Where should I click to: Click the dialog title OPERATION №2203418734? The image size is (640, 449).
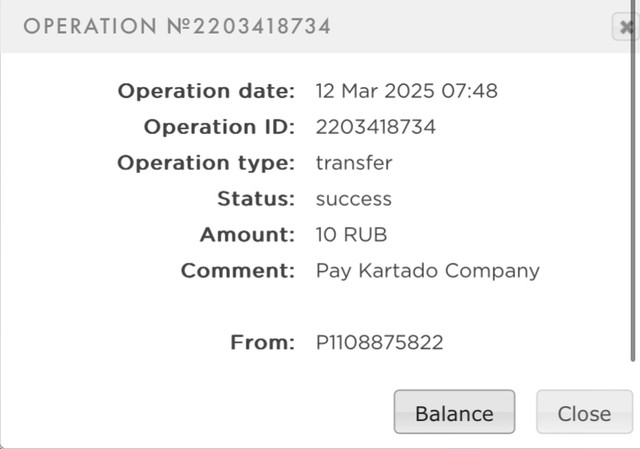[x=177, y=27]
